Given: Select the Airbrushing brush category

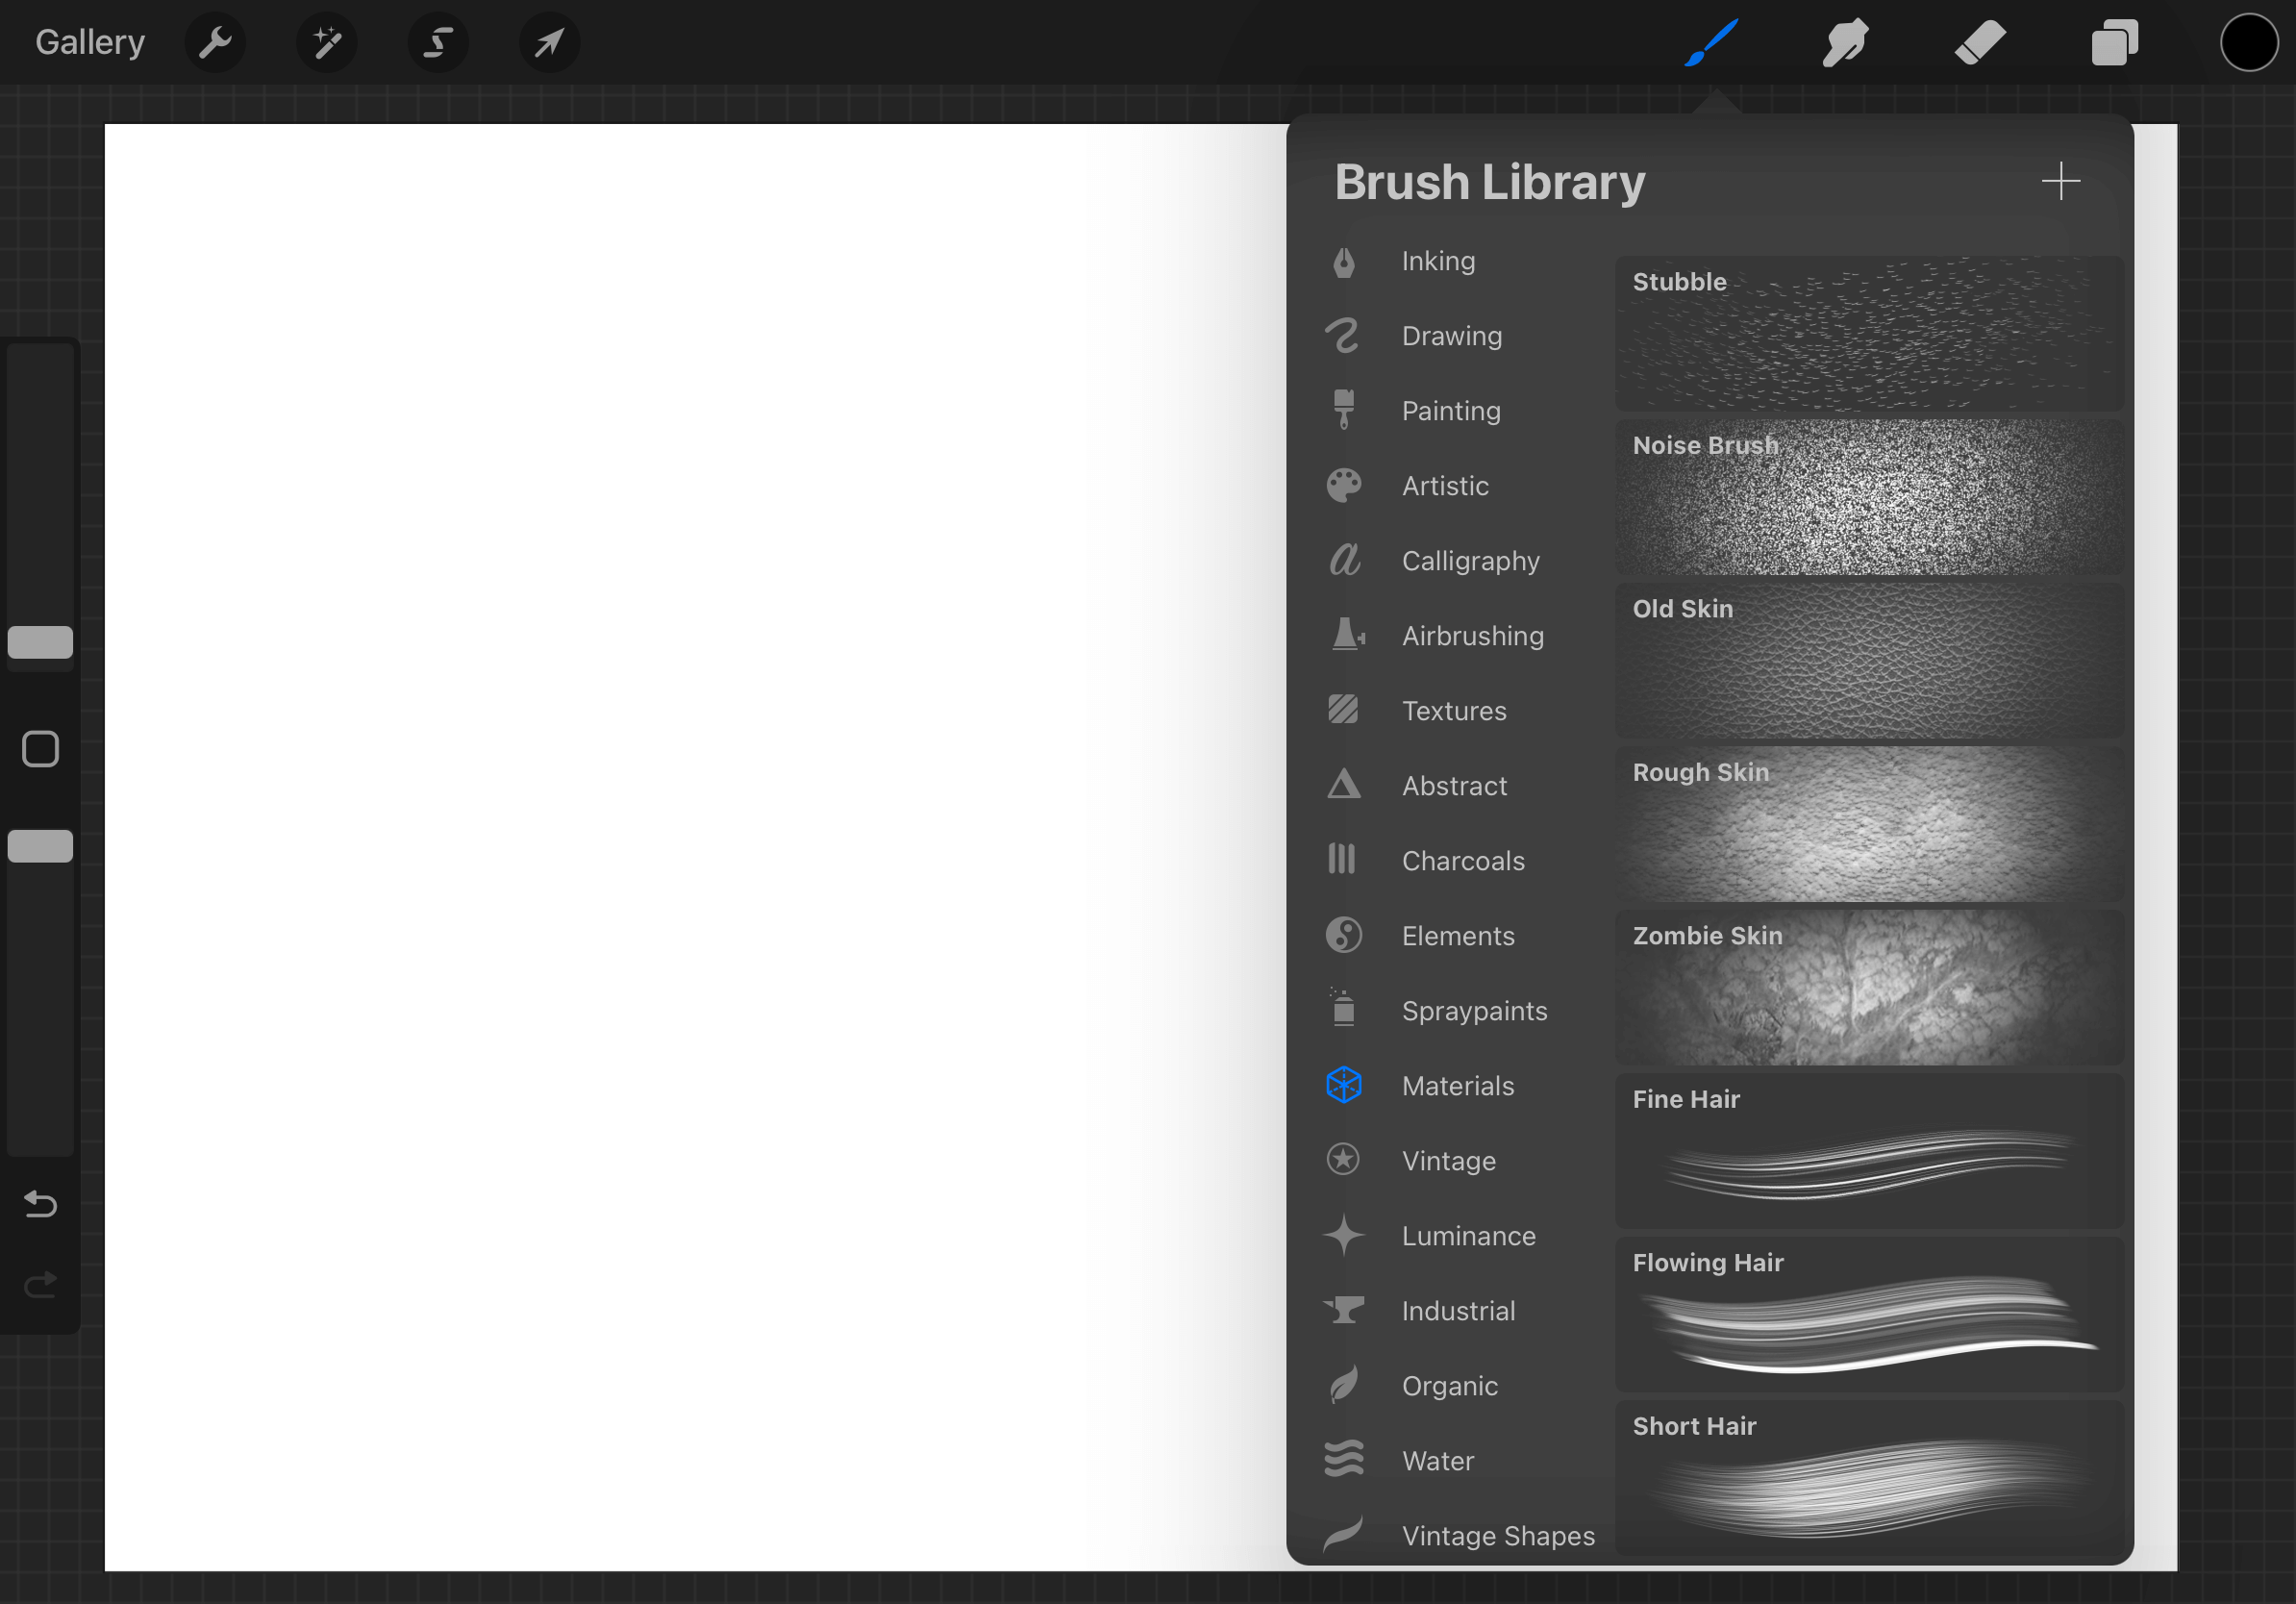Looking at the screenshot, I should tap(1473, 635).
